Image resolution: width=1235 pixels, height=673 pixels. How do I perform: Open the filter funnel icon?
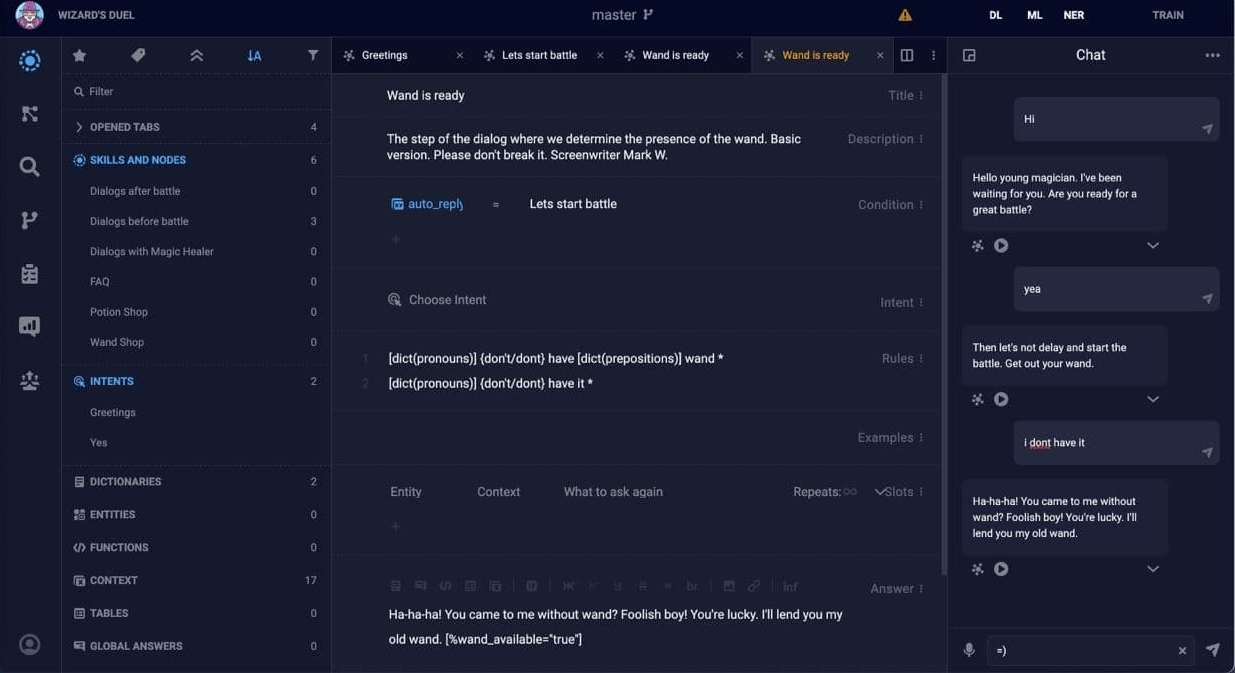tap(313, 56)
